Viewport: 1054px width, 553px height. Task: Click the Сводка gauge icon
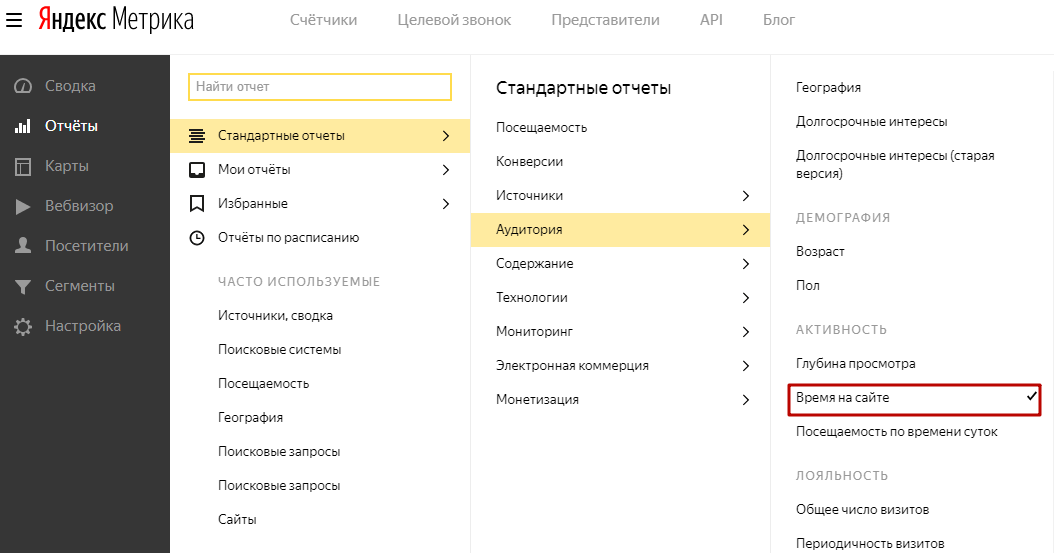pyautogui.click(x=23, y=86)
